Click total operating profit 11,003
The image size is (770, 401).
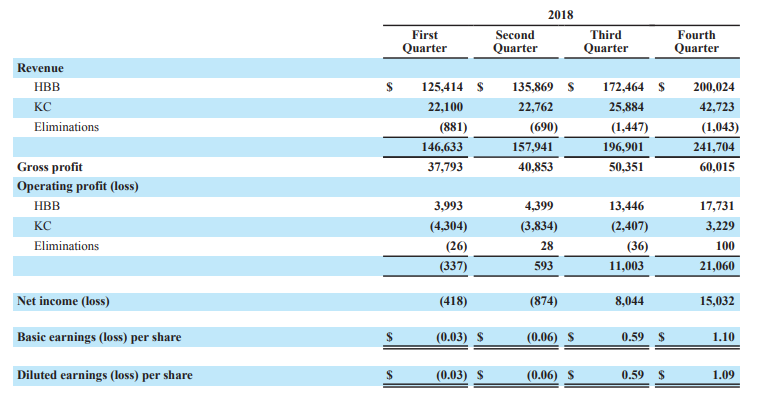[626, 266]
